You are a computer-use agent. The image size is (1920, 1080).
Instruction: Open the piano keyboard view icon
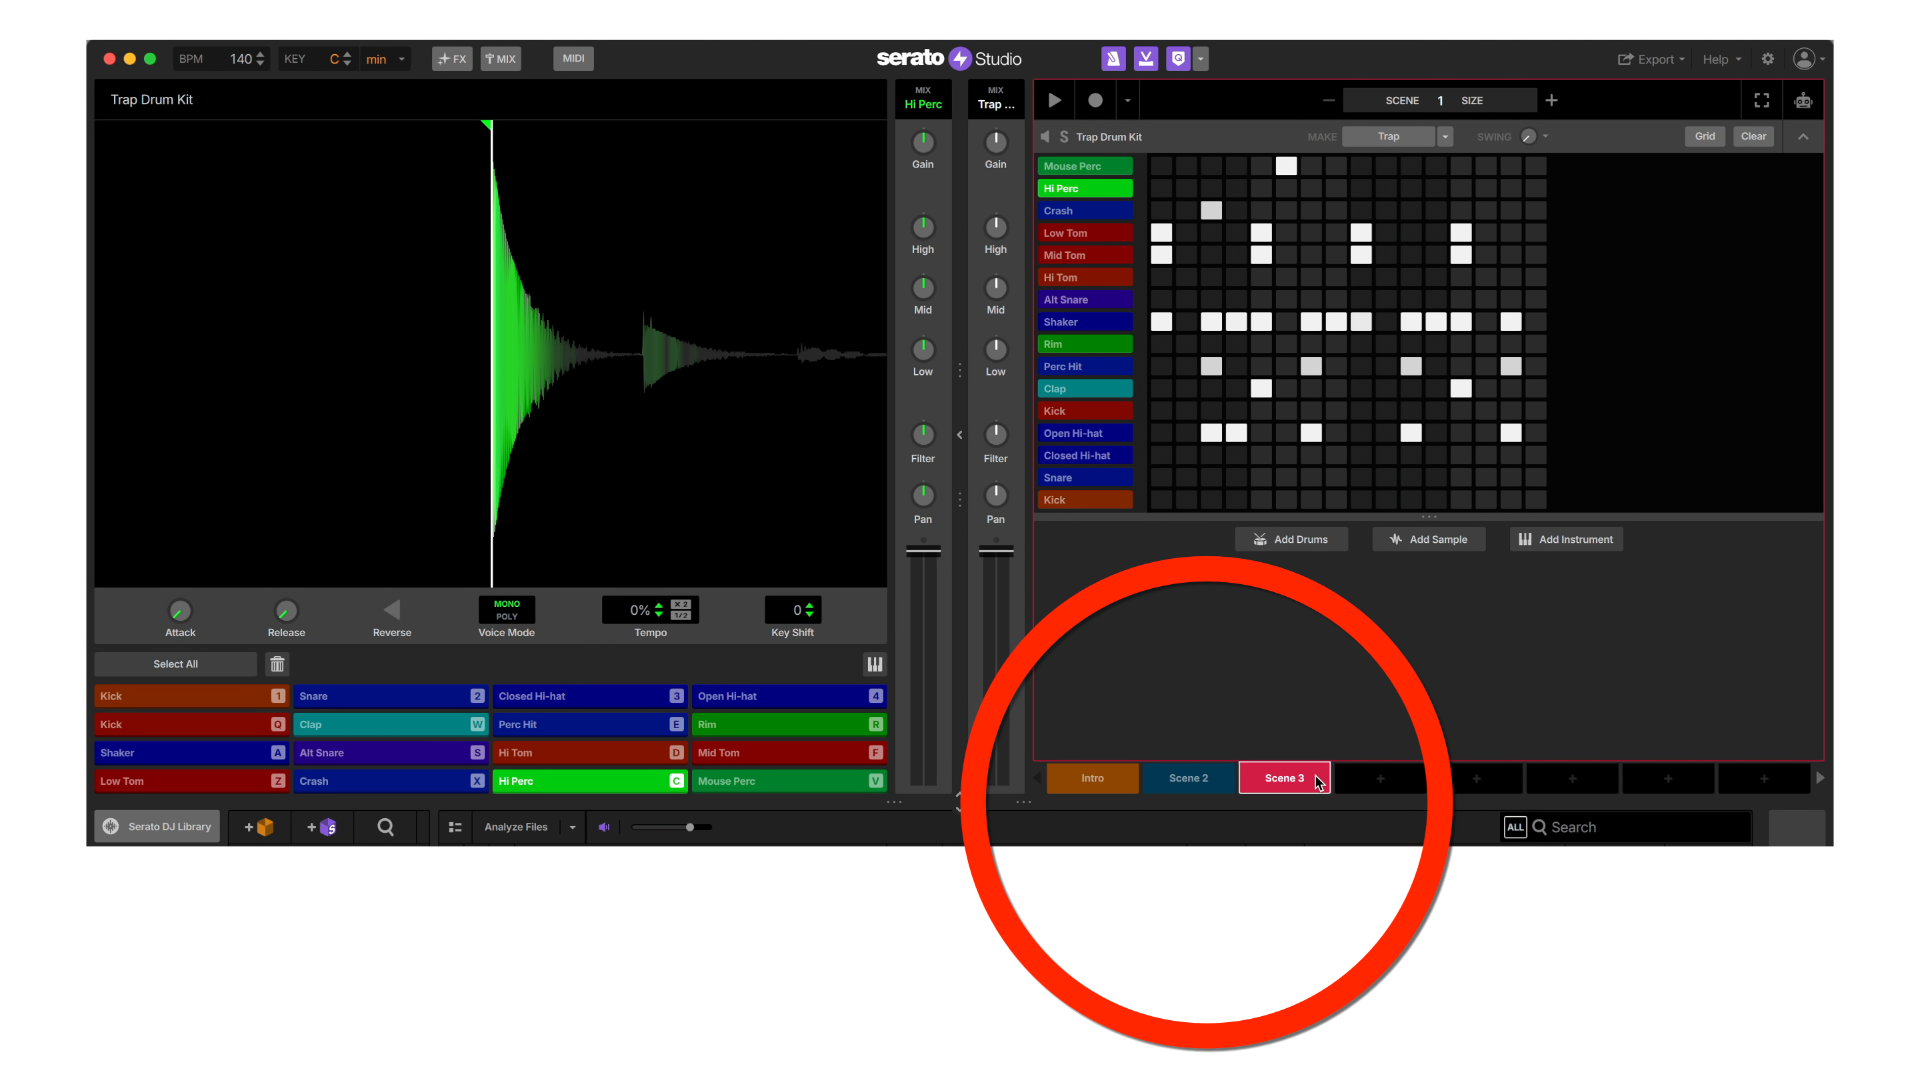(x=874, y=664)
